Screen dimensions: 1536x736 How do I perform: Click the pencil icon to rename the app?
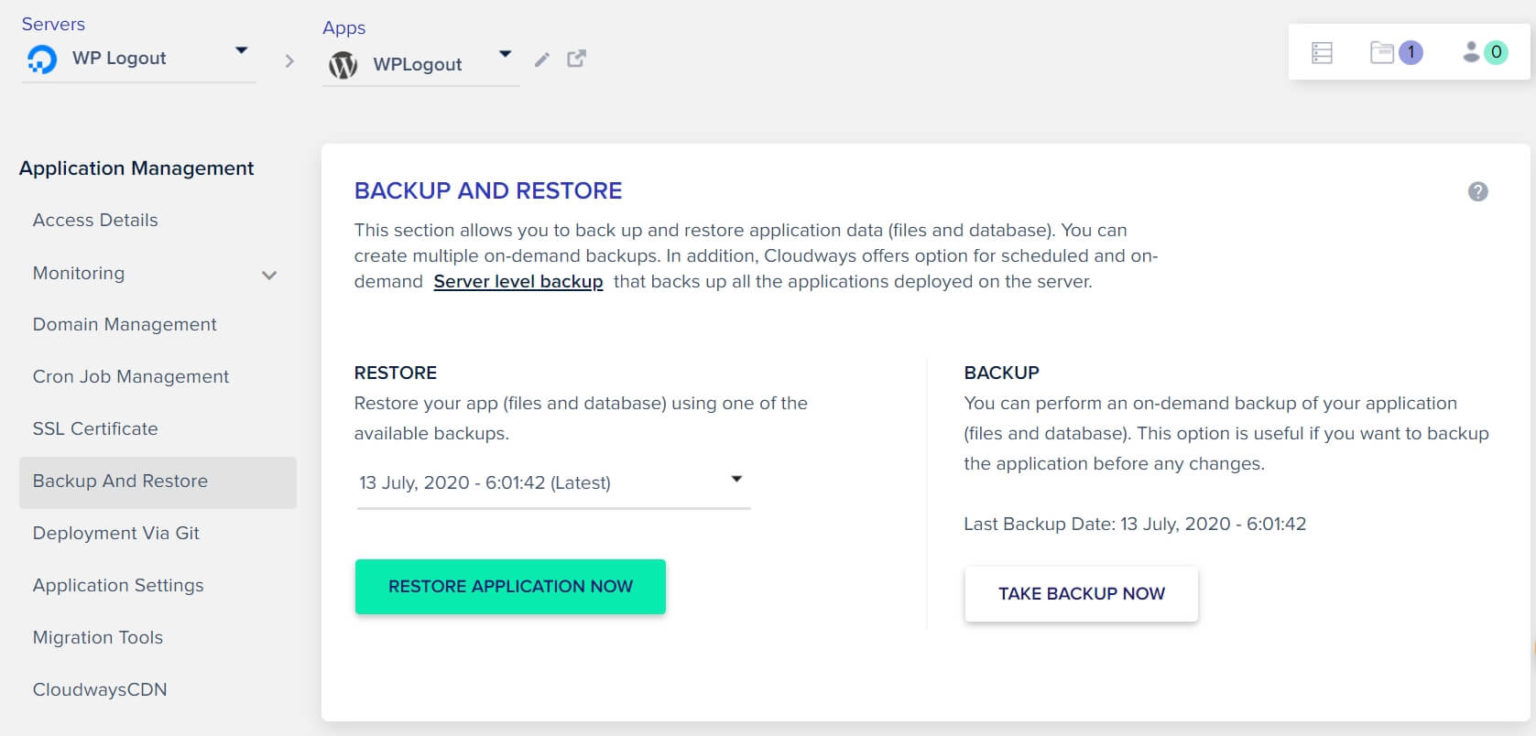[x=541, y=60]
